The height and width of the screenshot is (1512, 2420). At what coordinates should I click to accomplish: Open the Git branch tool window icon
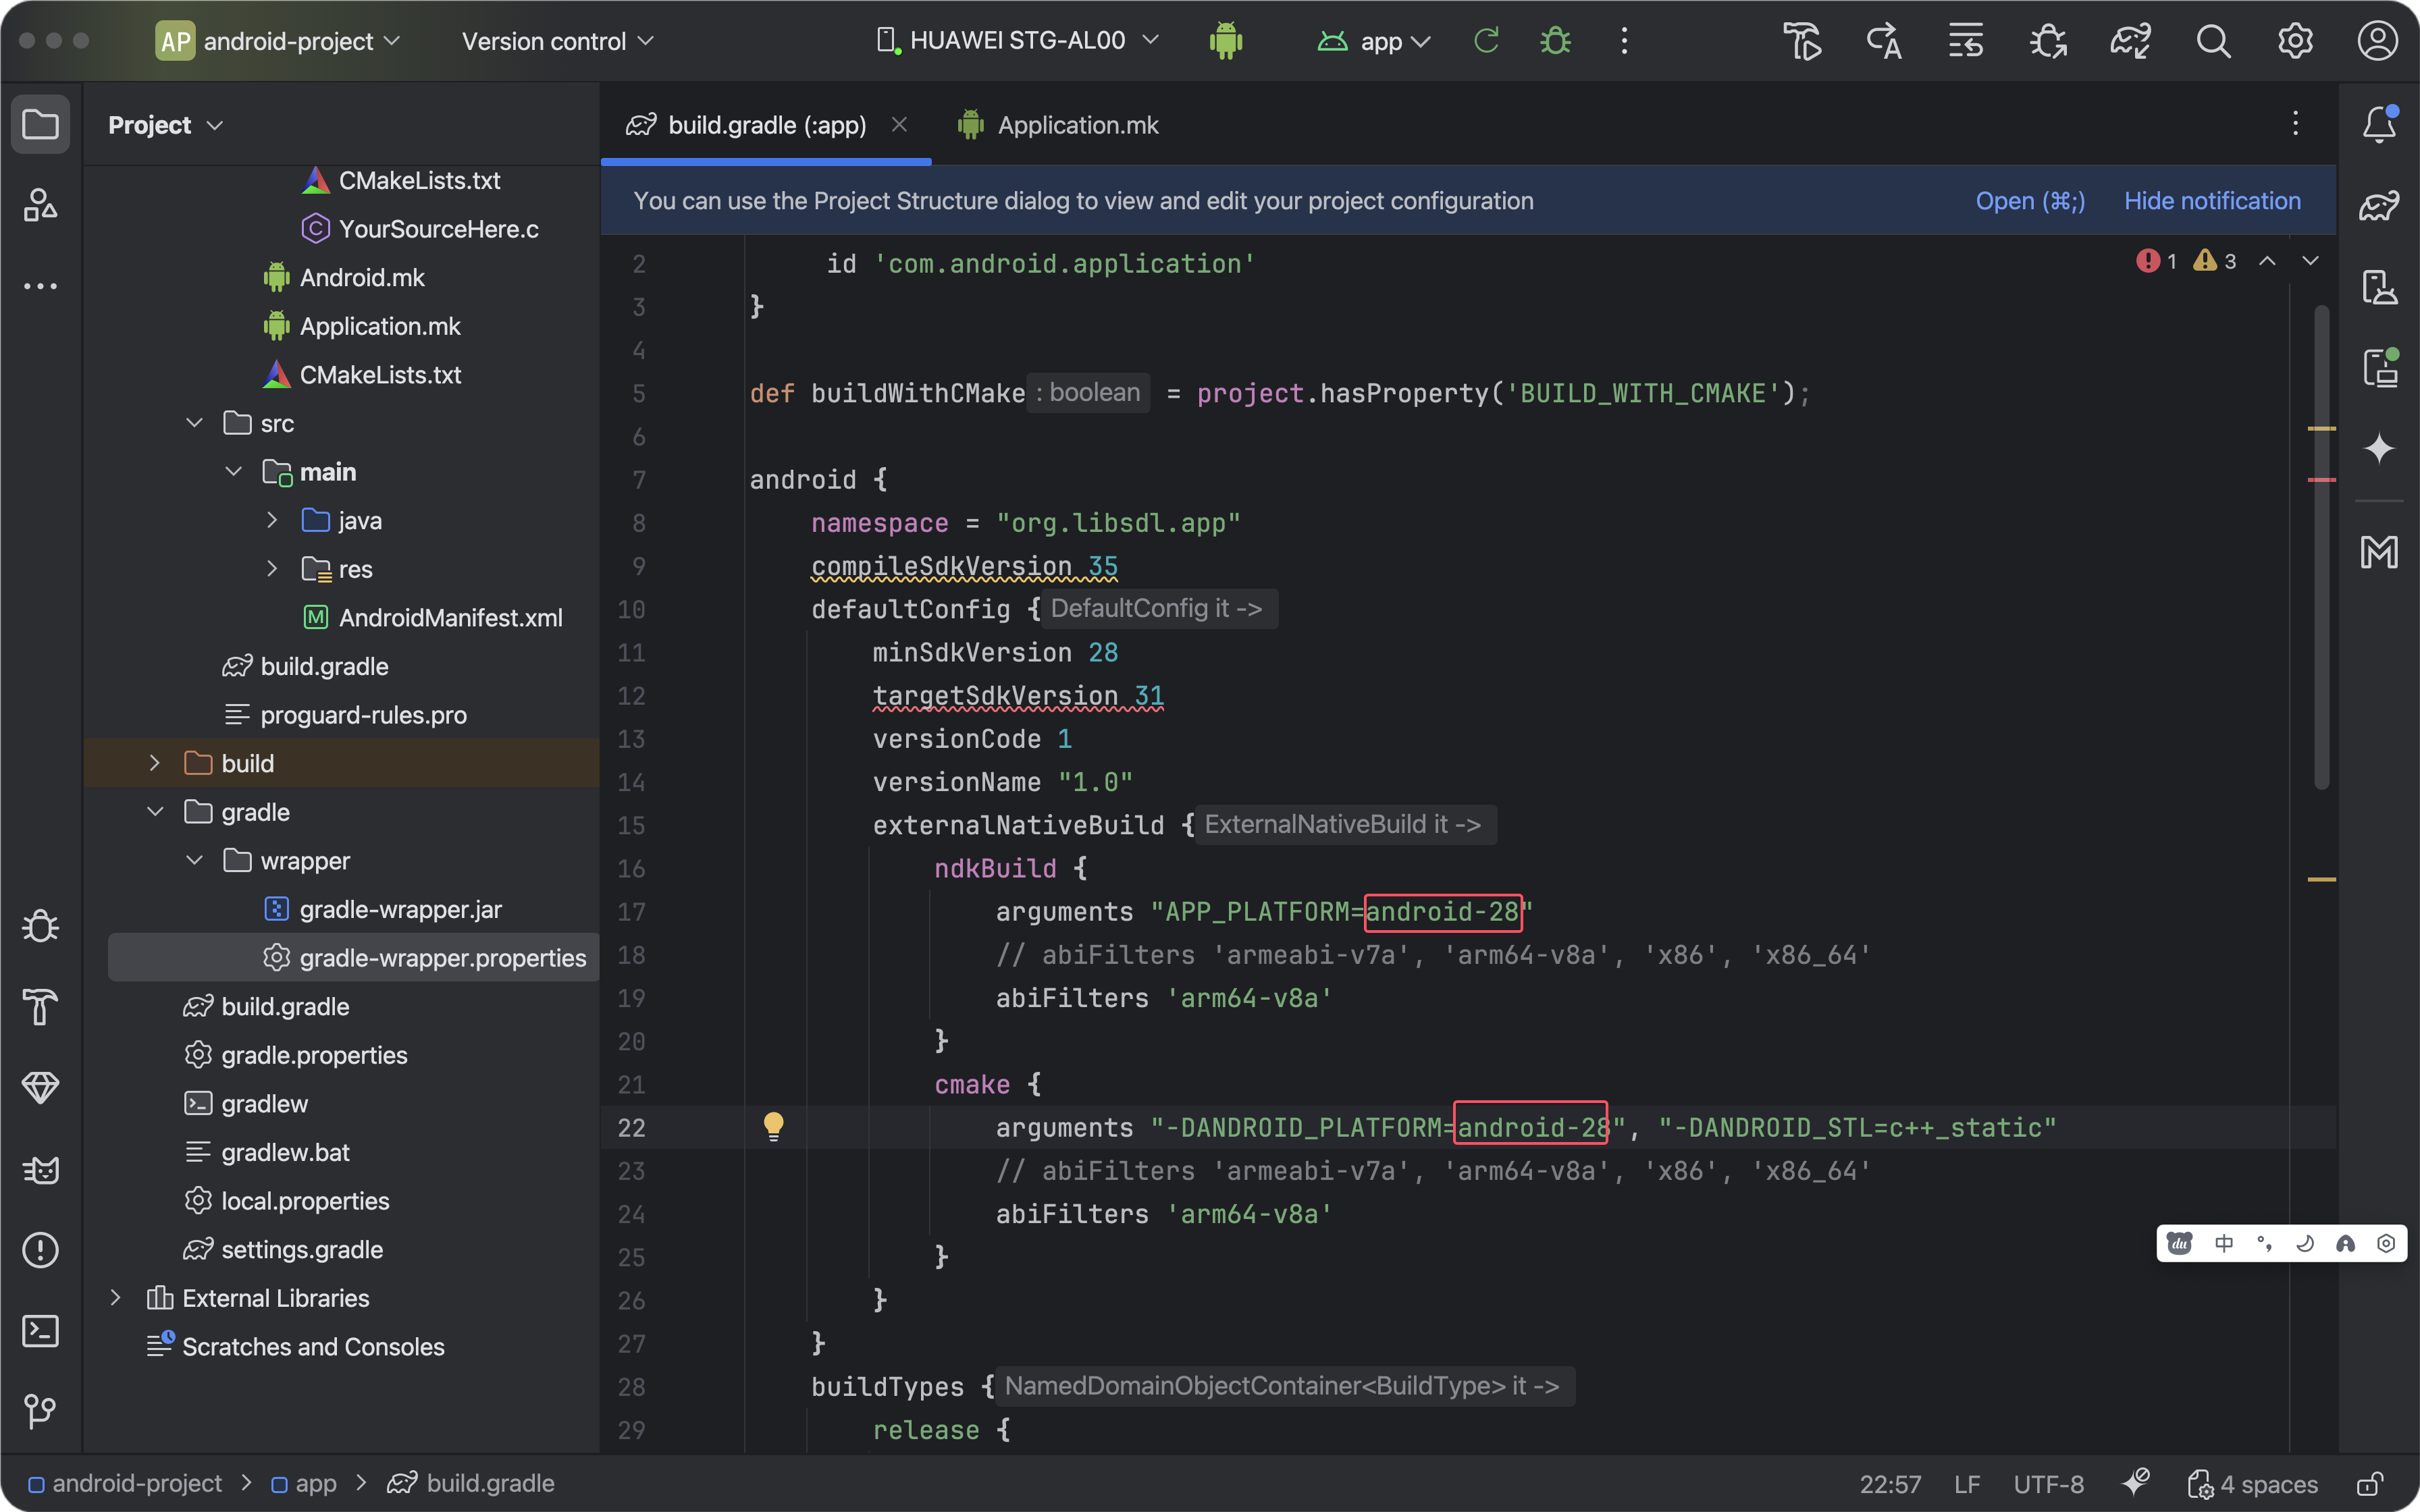click(40, 1411)
